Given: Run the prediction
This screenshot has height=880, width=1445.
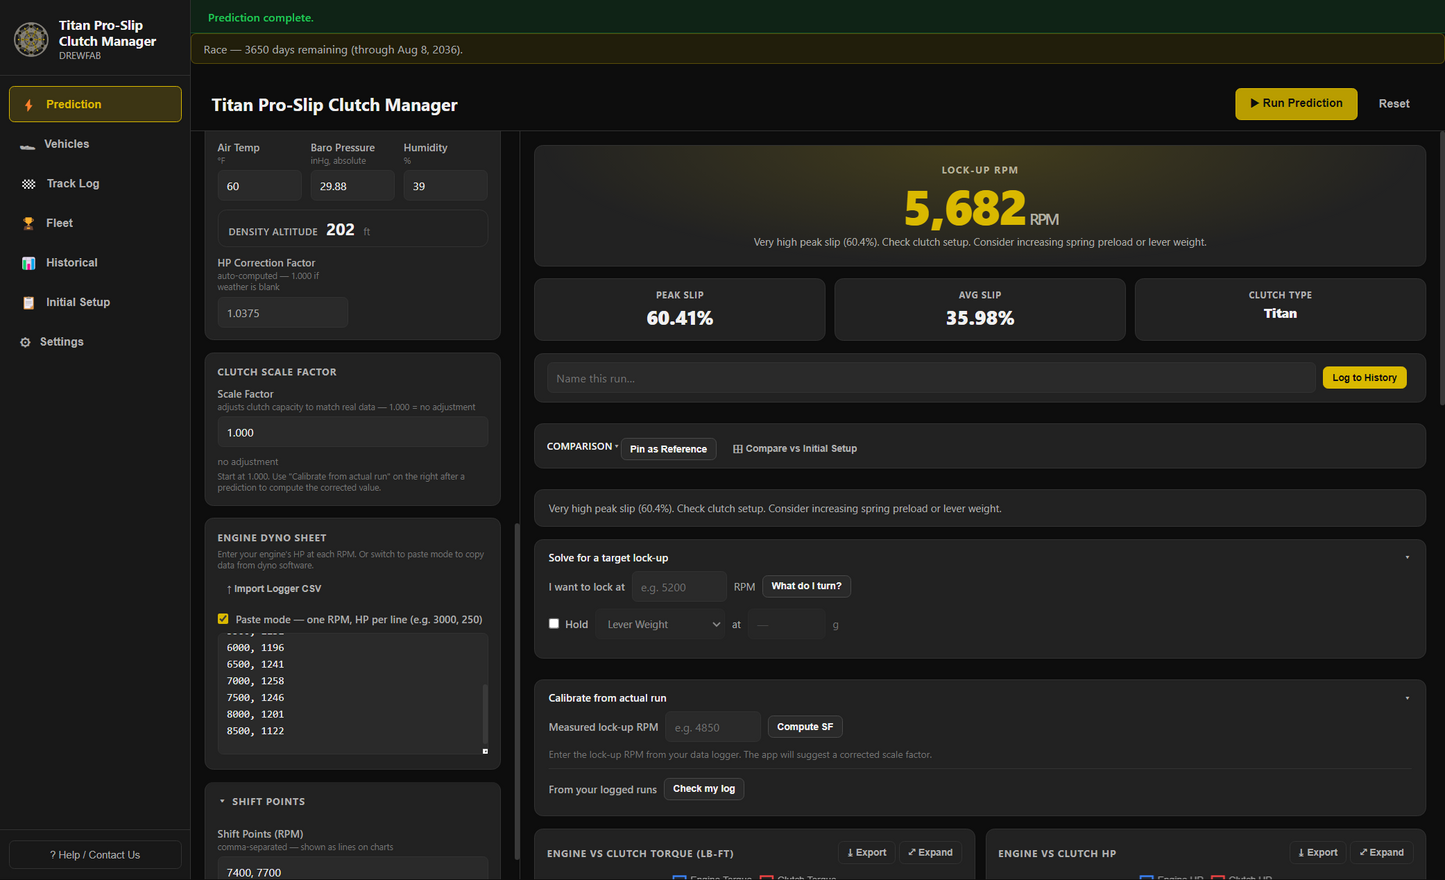Looking at the screenshot, I should coord(1296,103).
